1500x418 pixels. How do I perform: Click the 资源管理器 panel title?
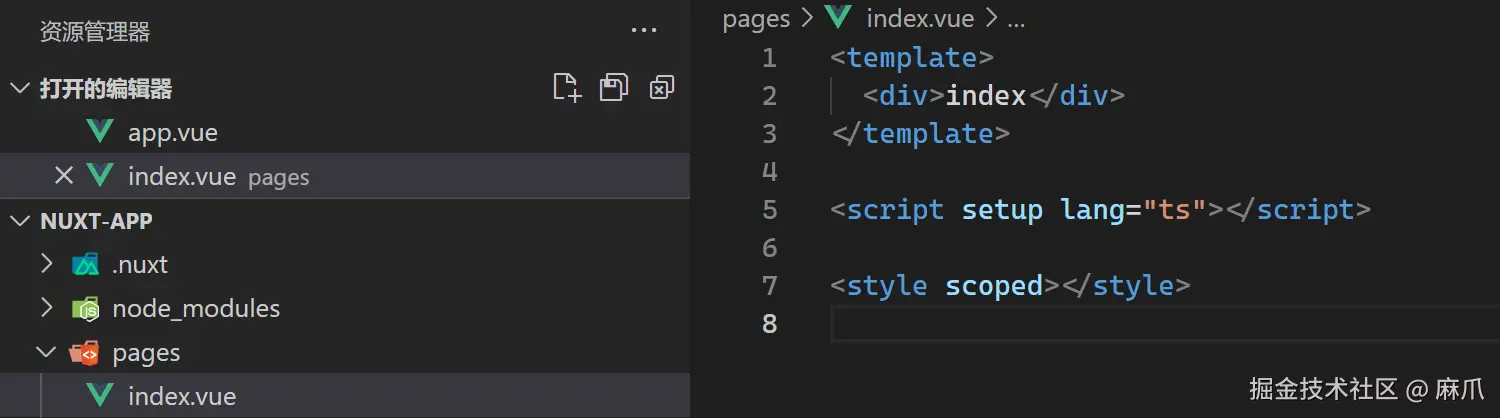(x=95, y=32)
